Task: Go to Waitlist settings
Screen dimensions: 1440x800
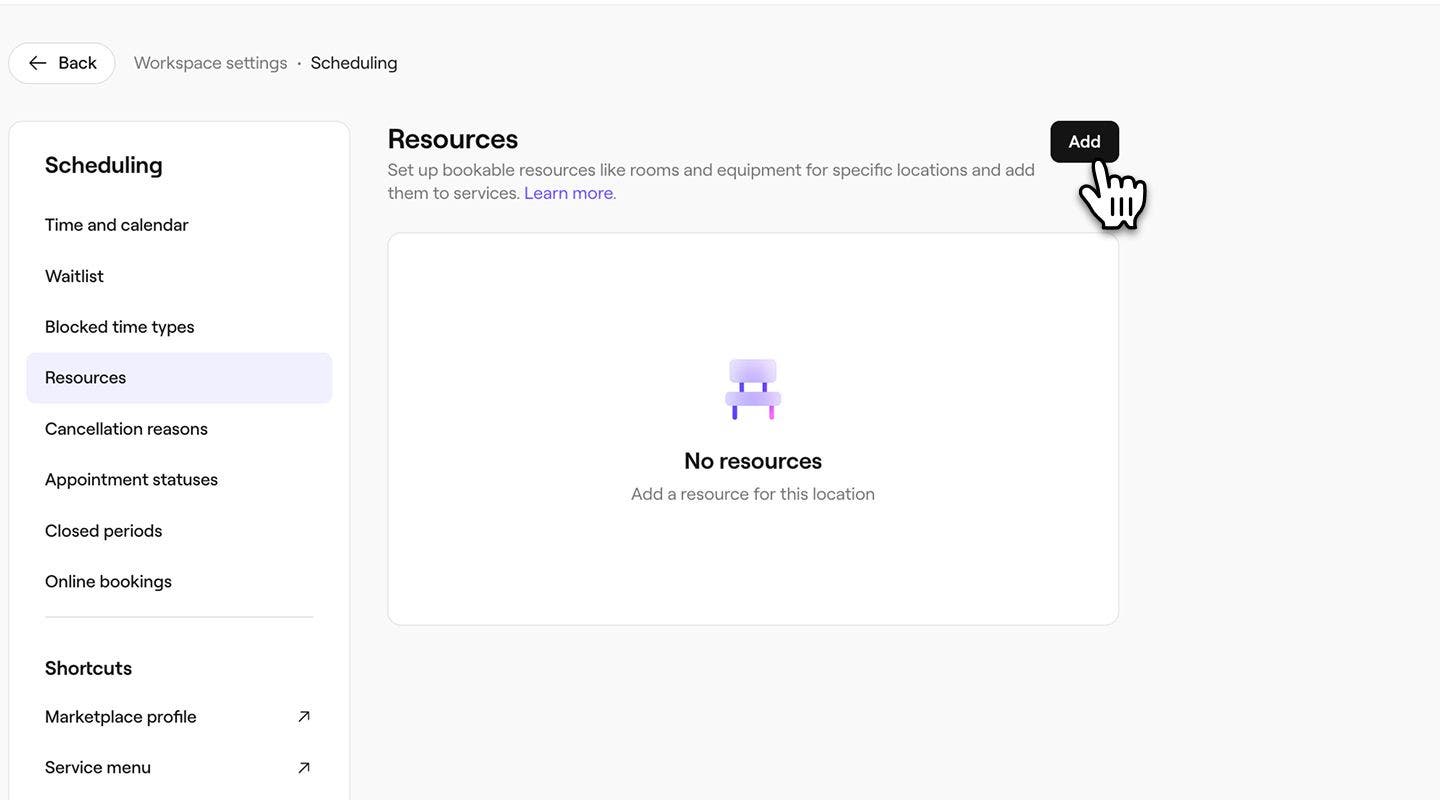Action: 179,276
